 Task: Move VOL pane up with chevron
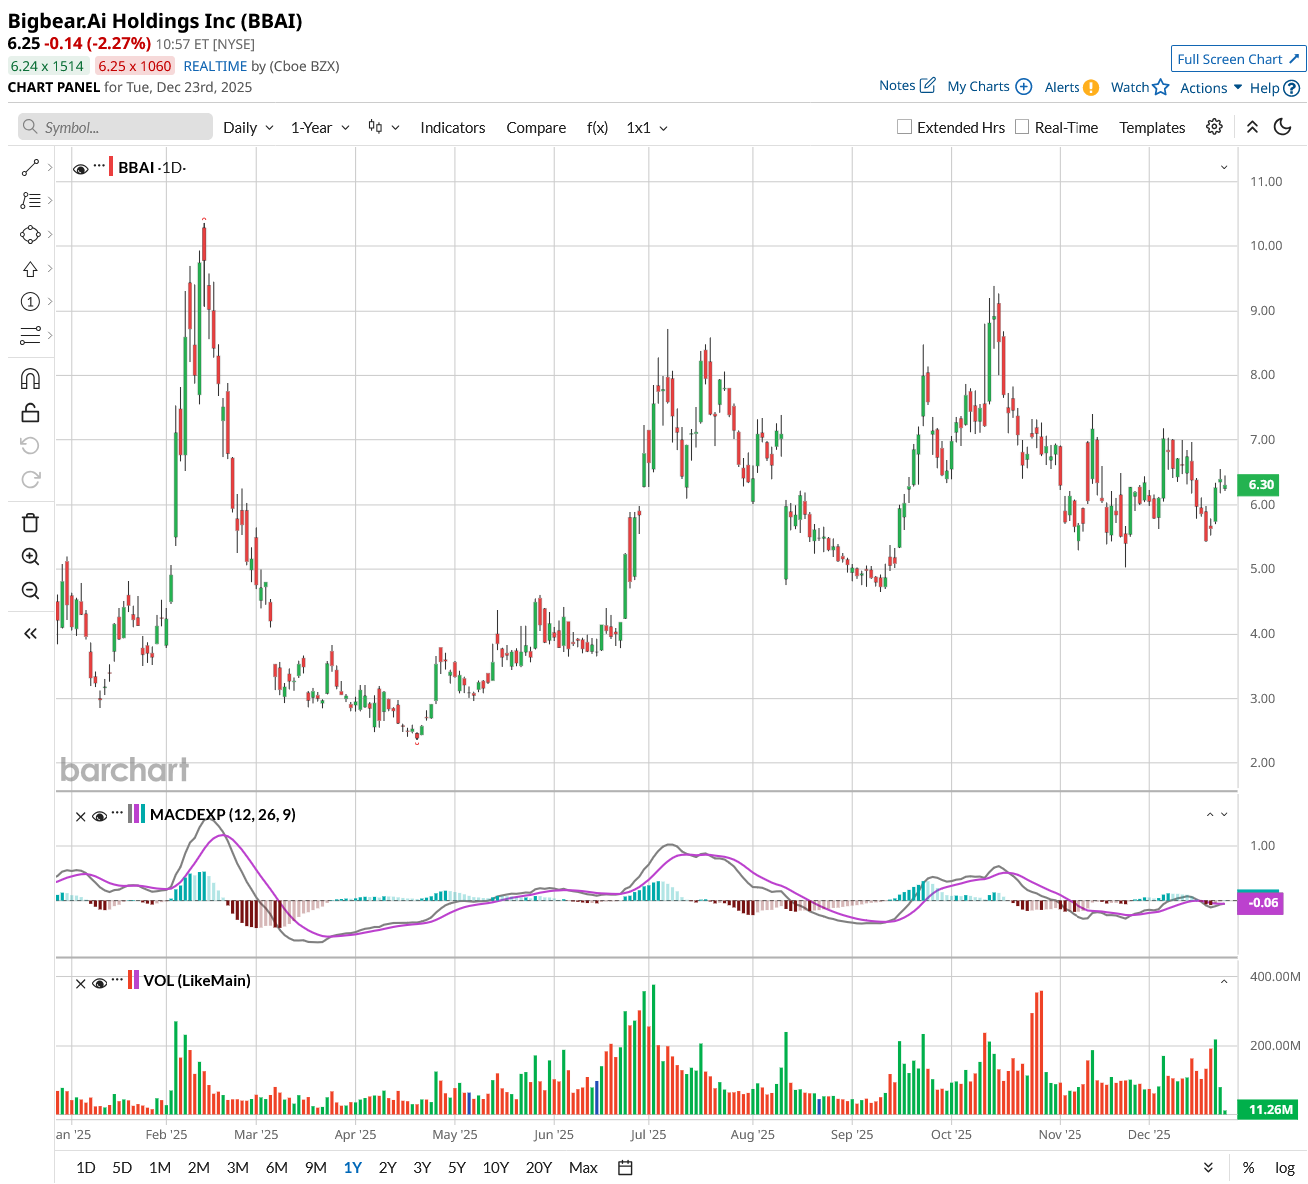pos(1224,982)
